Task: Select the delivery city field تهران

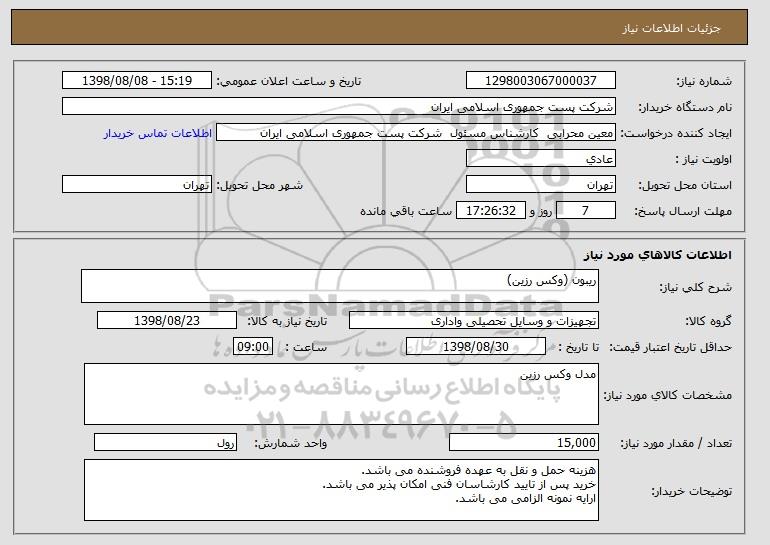Action: point(137,185)
